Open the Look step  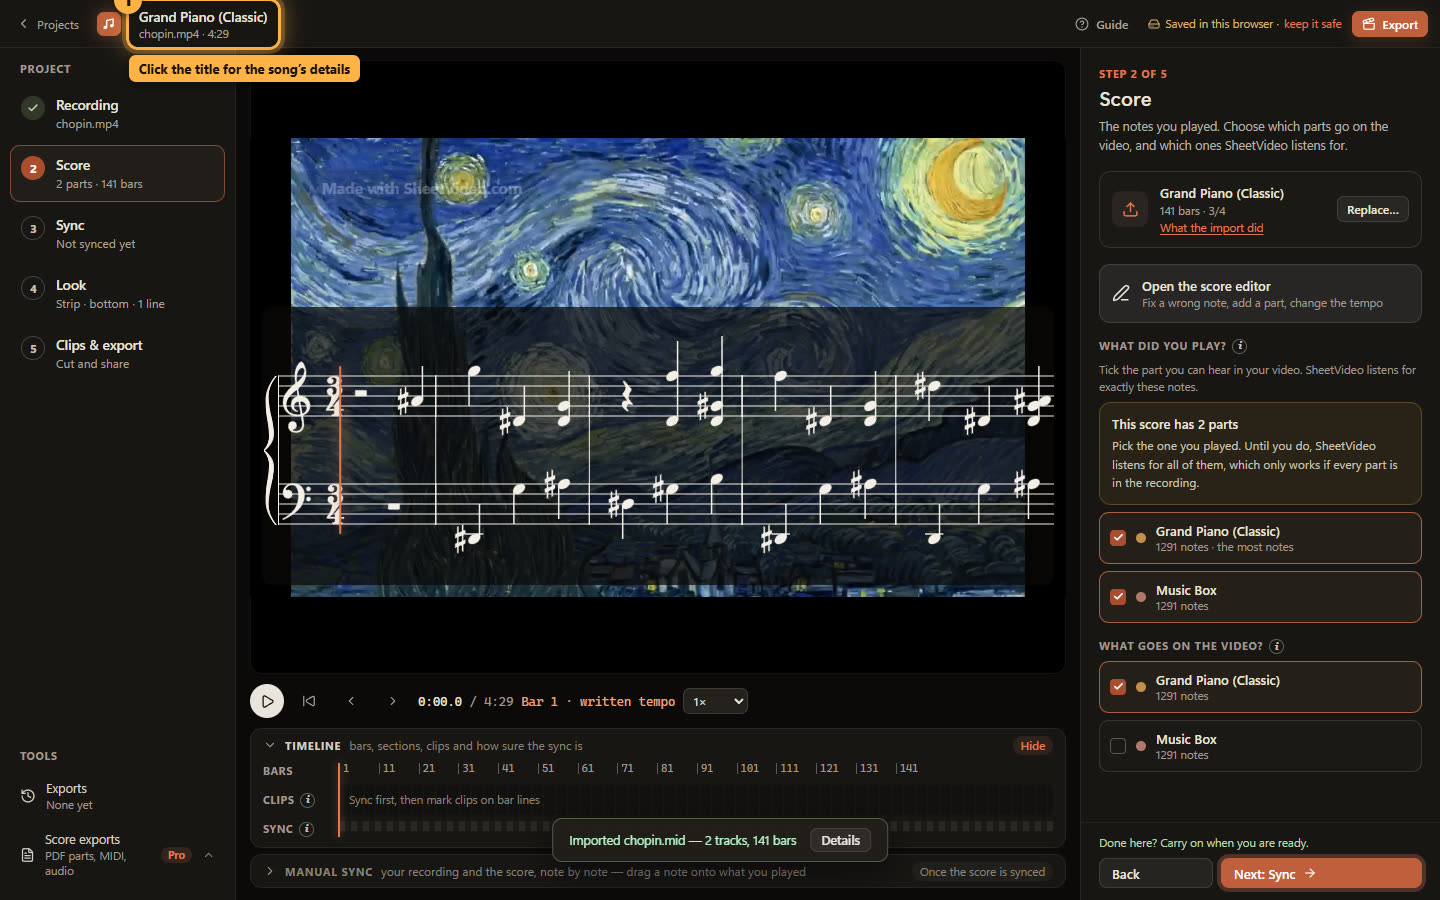point(117,294)
